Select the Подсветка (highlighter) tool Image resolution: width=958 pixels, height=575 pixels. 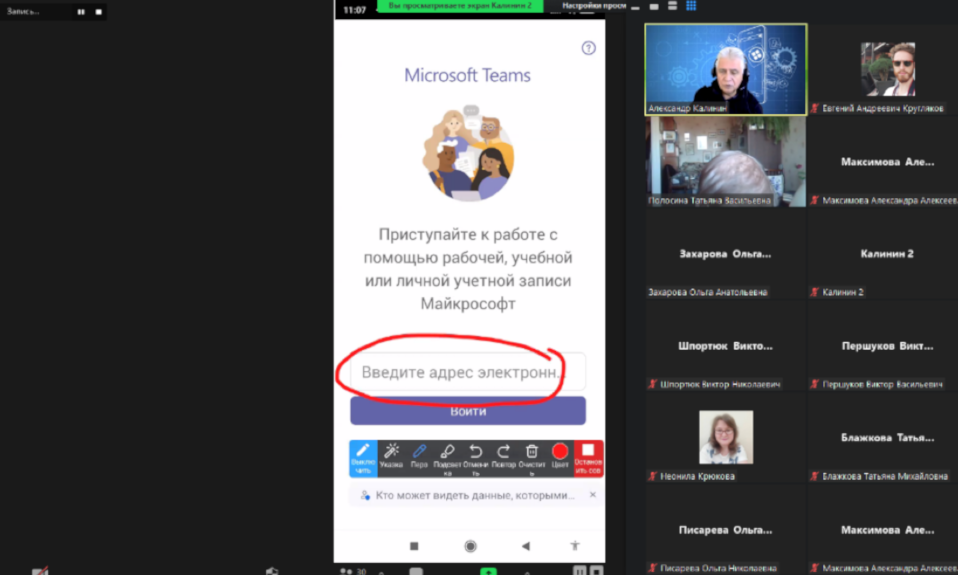click(448, 457)
